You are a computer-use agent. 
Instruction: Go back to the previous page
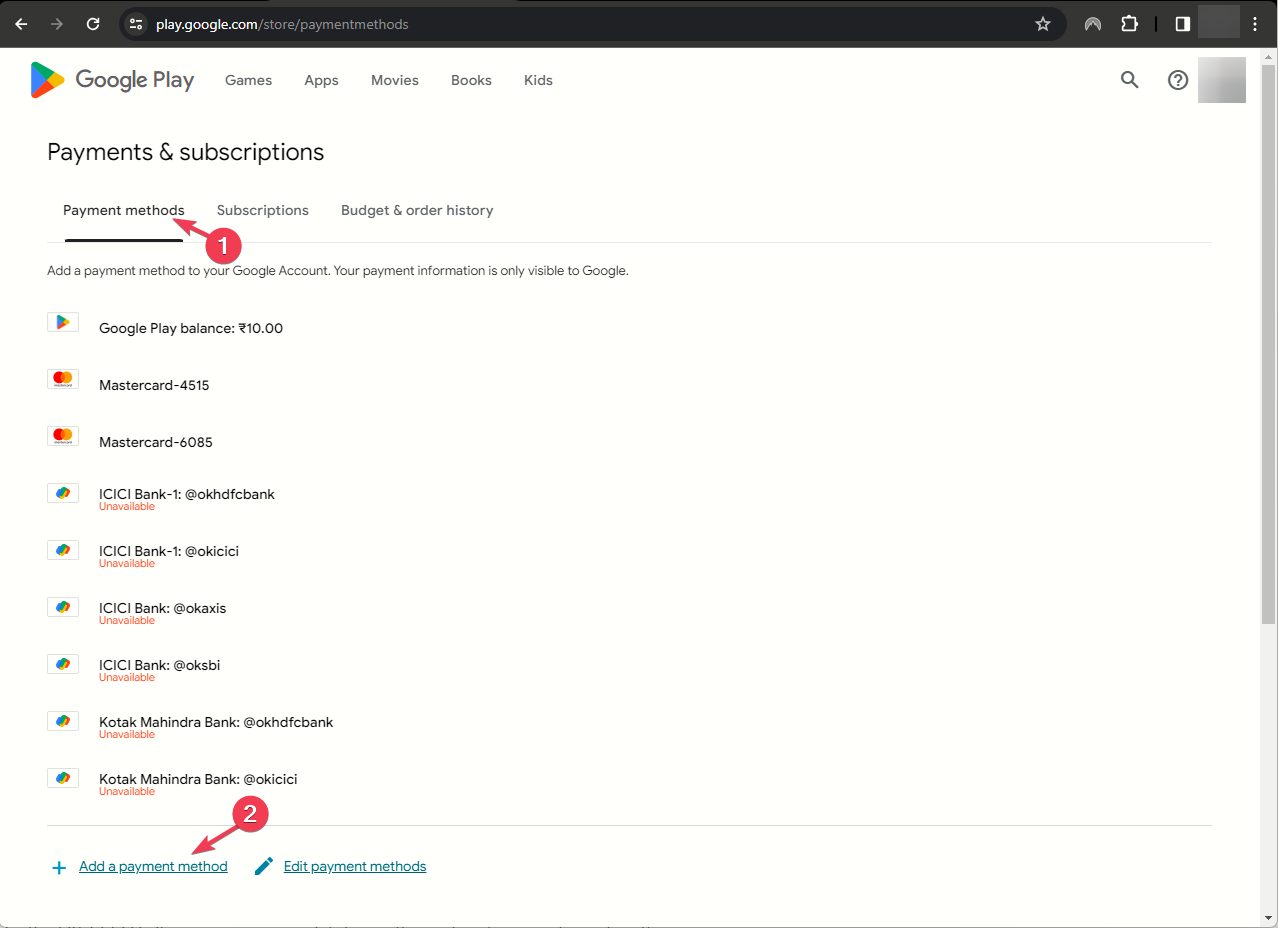click(x=21, y=24)
